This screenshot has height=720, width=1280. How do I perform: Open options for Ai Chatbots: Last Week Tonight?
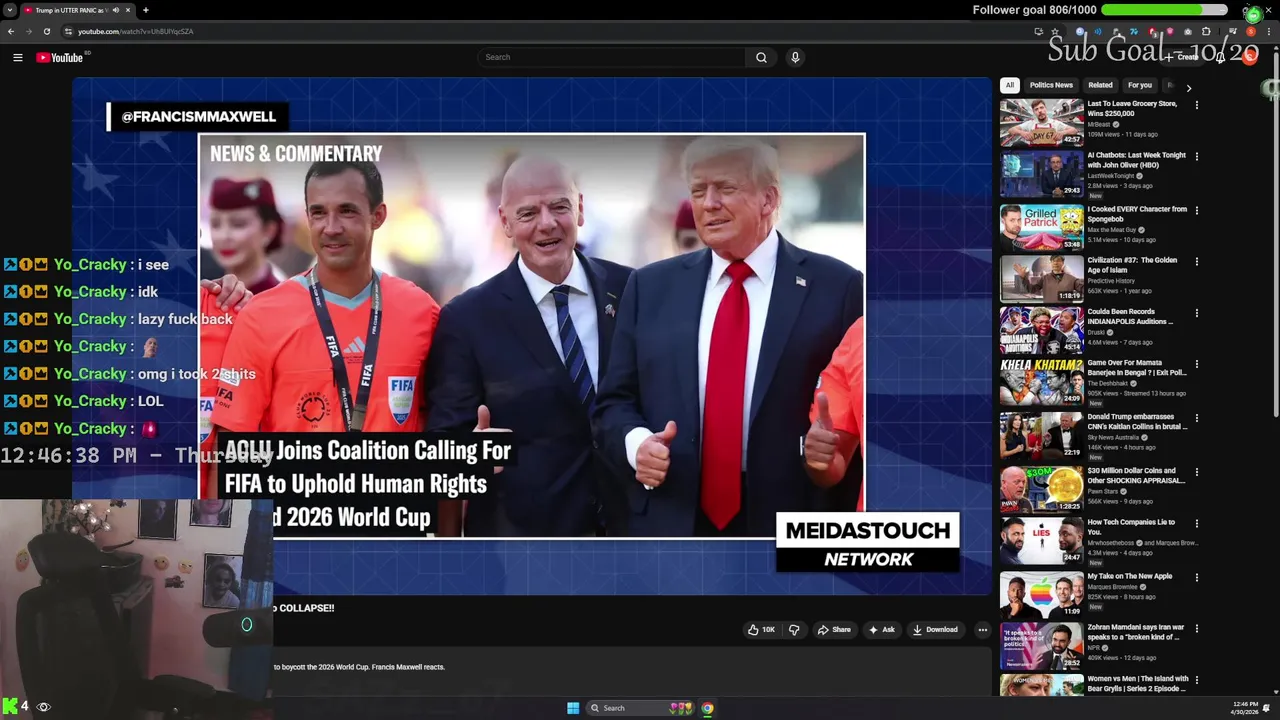pos(1196,156)
